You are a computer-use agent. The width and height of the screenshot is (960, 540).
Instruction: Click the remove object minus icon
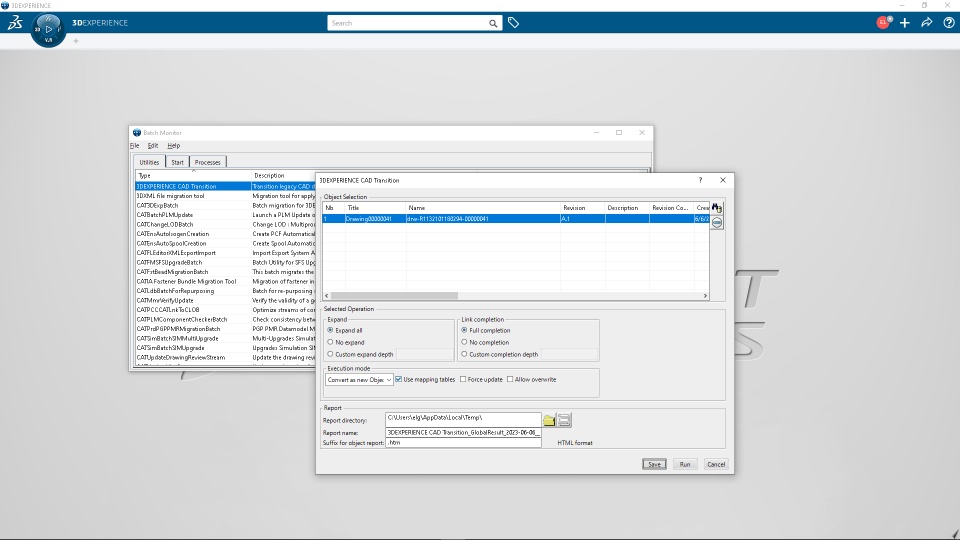(x=717, y=223)
